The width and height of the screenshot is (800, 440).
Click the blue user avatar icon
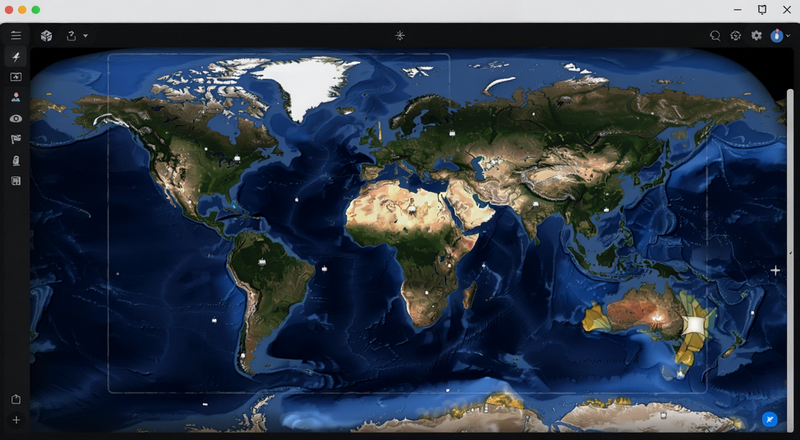[x=777, y=36]
